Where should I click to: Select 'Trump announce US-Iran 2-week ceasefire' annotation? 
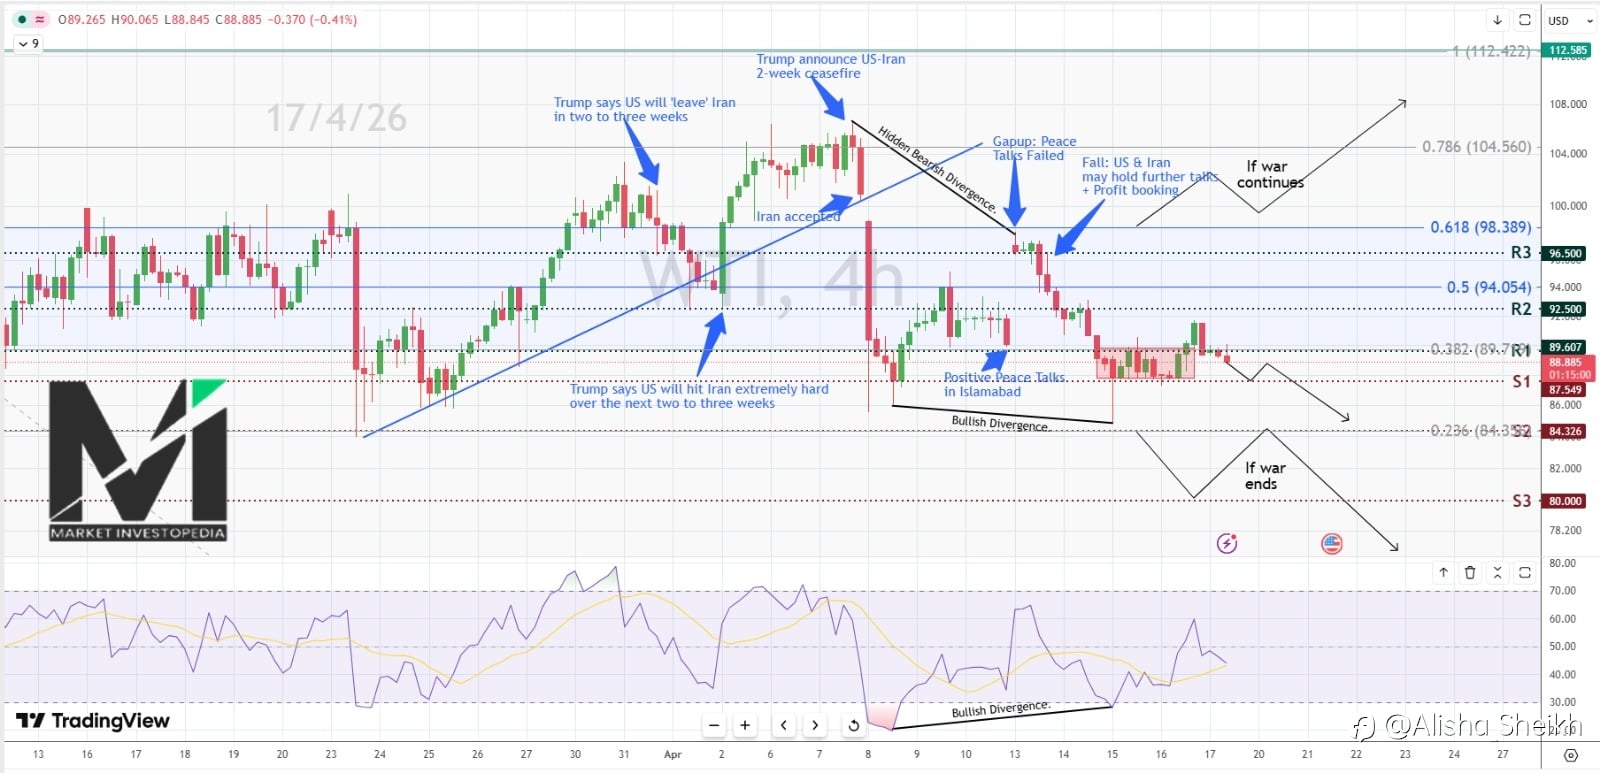[830, 66]
